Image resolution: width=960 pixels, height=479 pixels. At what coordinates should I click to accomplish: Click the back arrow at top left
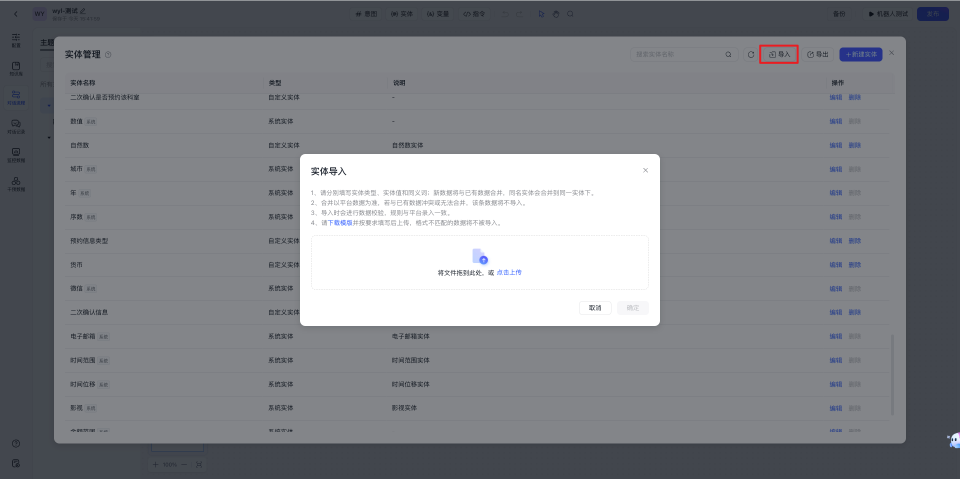pyautogui.click(x=15, y=13)
